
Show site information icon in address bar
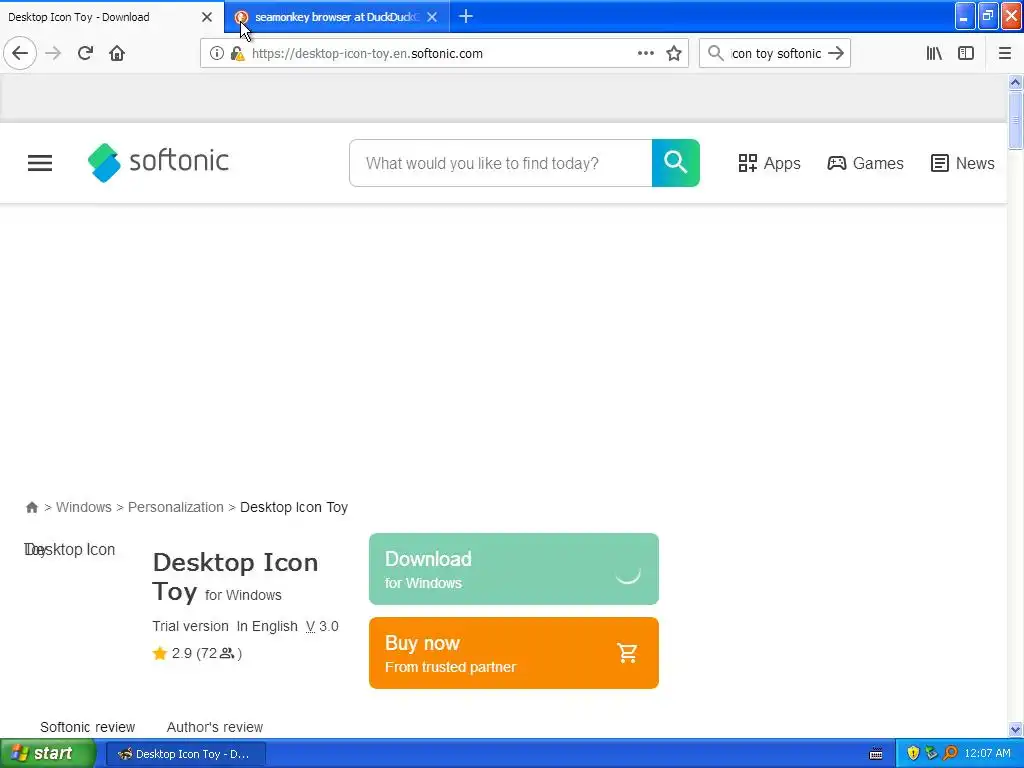click(216, 54)
